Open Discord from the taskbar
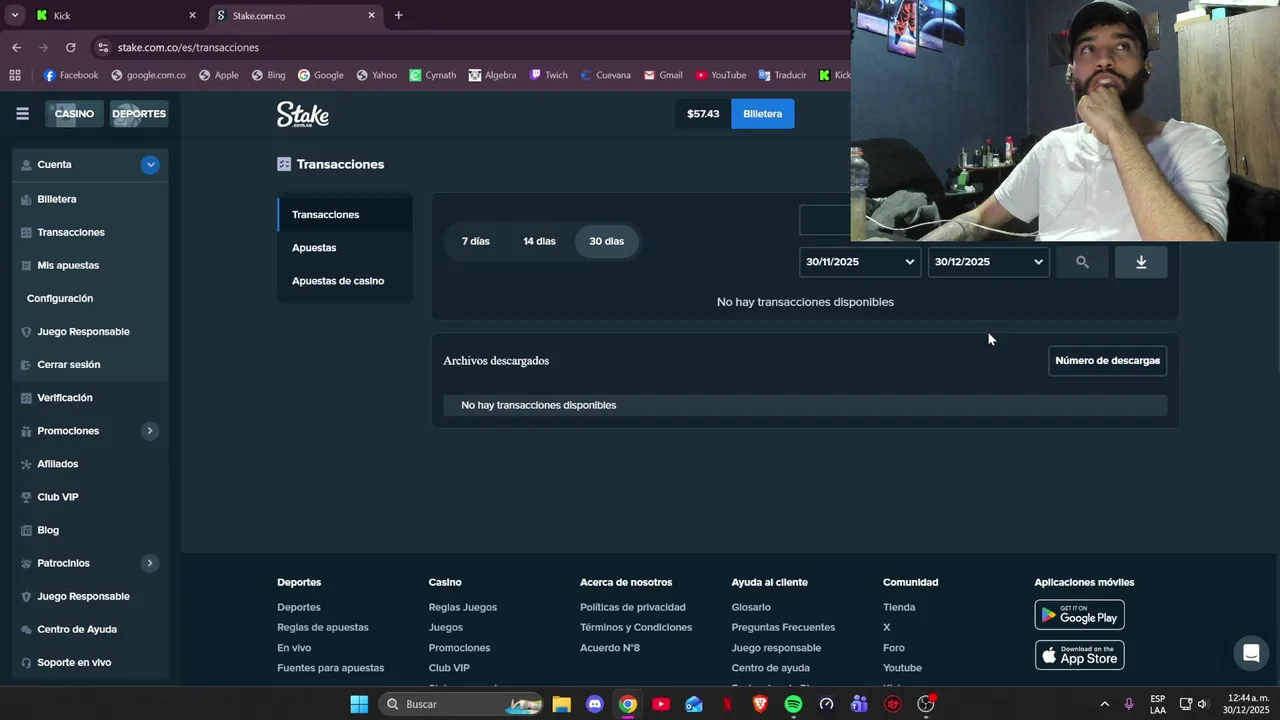Image resolution: width=1280 pixels, height=720 pixels. click(x=595, y=704)
